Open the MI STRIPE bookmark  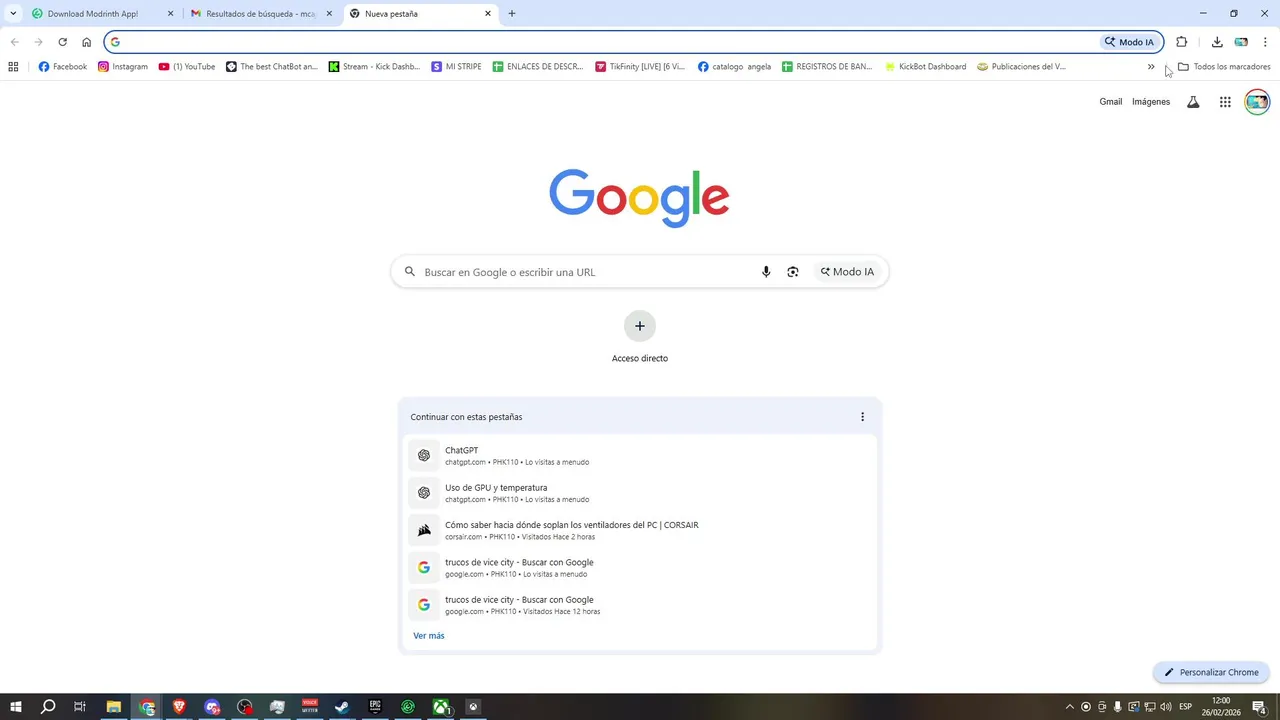456,67
